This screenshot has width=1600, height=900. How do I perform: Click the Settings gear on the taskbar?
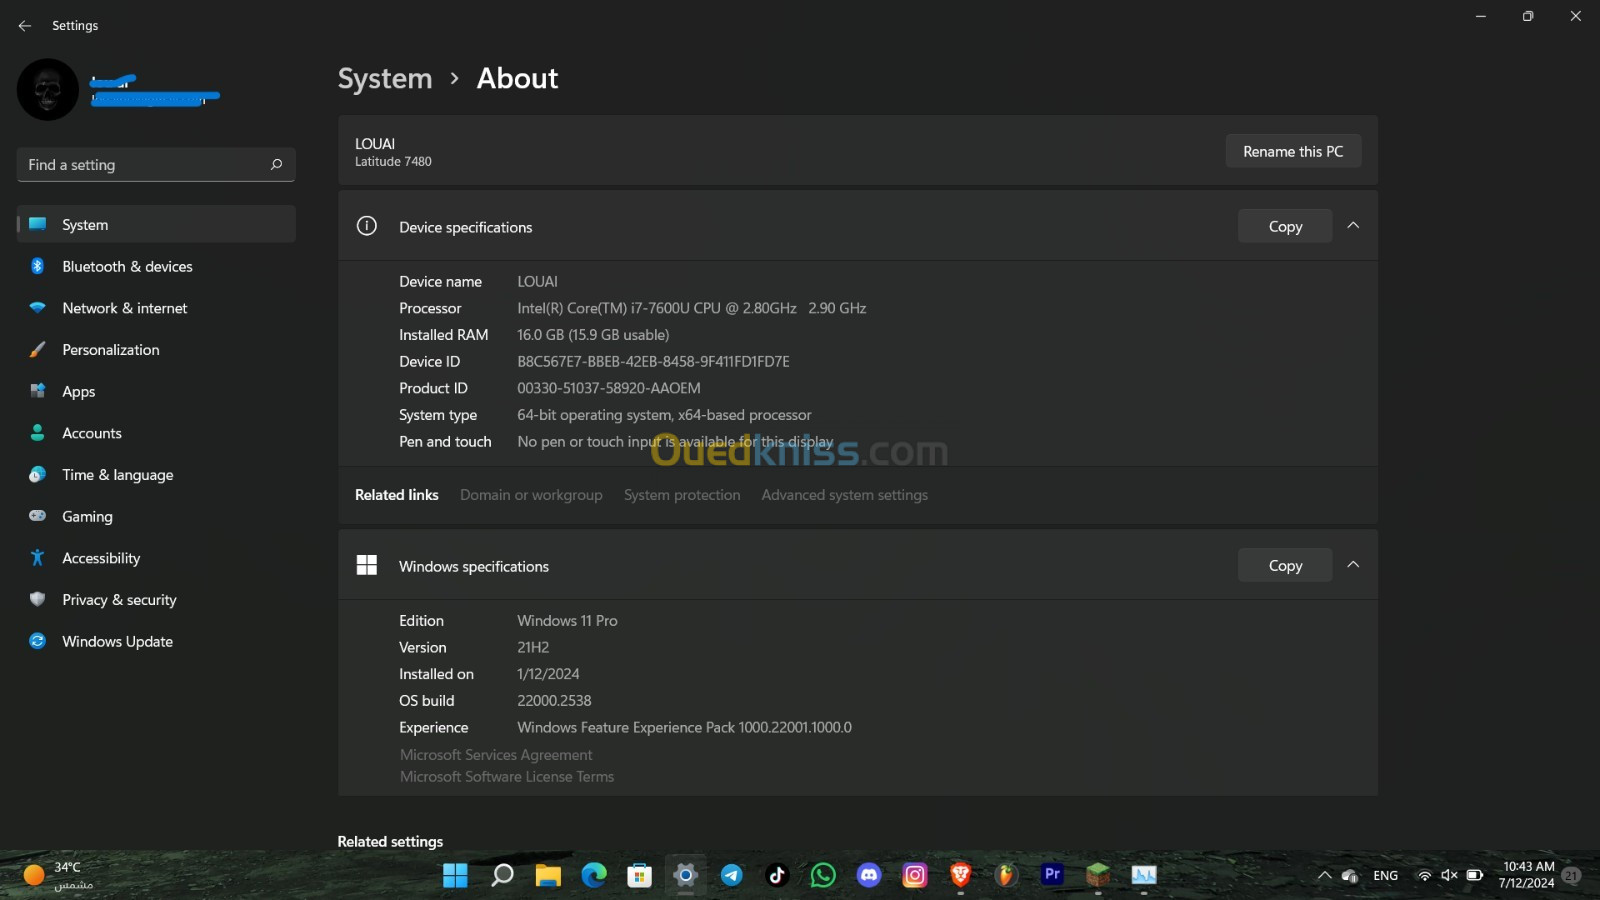pyautogui.click(x=685, y=876)
